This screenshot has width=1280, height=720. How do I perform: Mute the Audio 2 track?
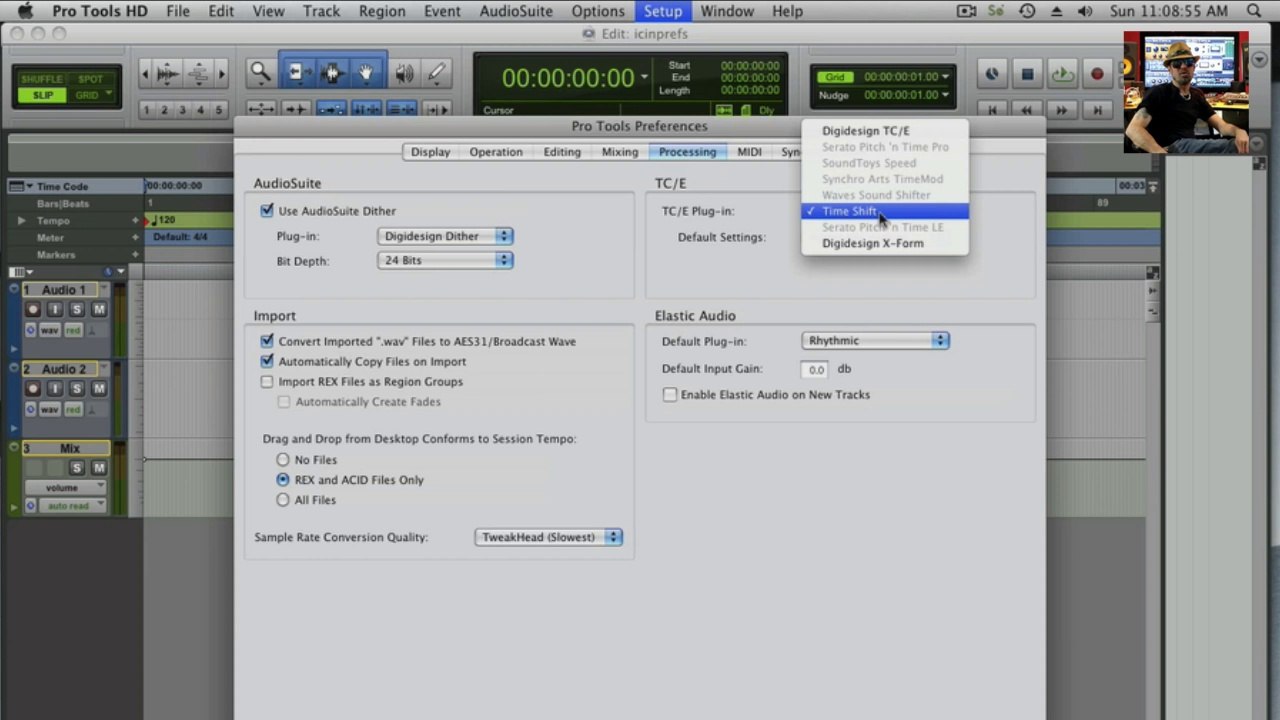(x=99, y=388)
